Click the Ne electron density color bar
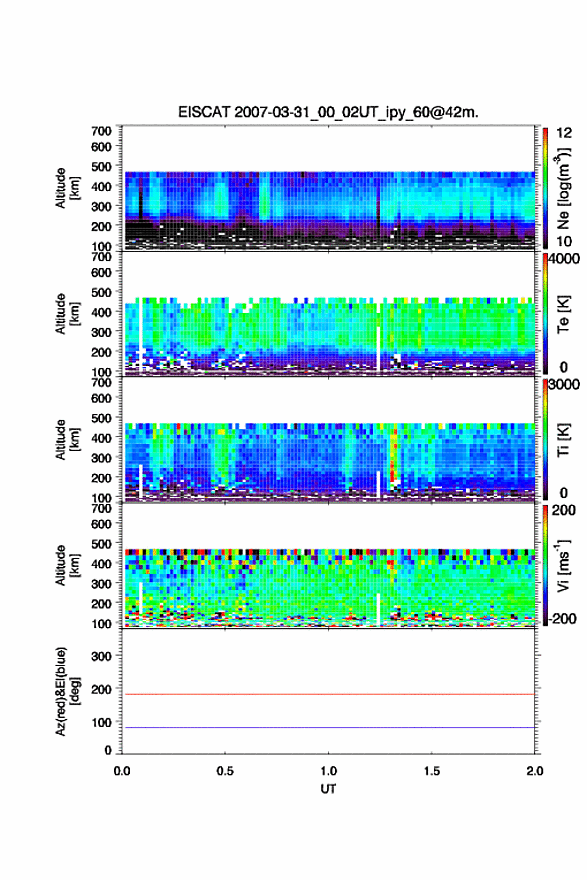 click(x=545, y=188)
